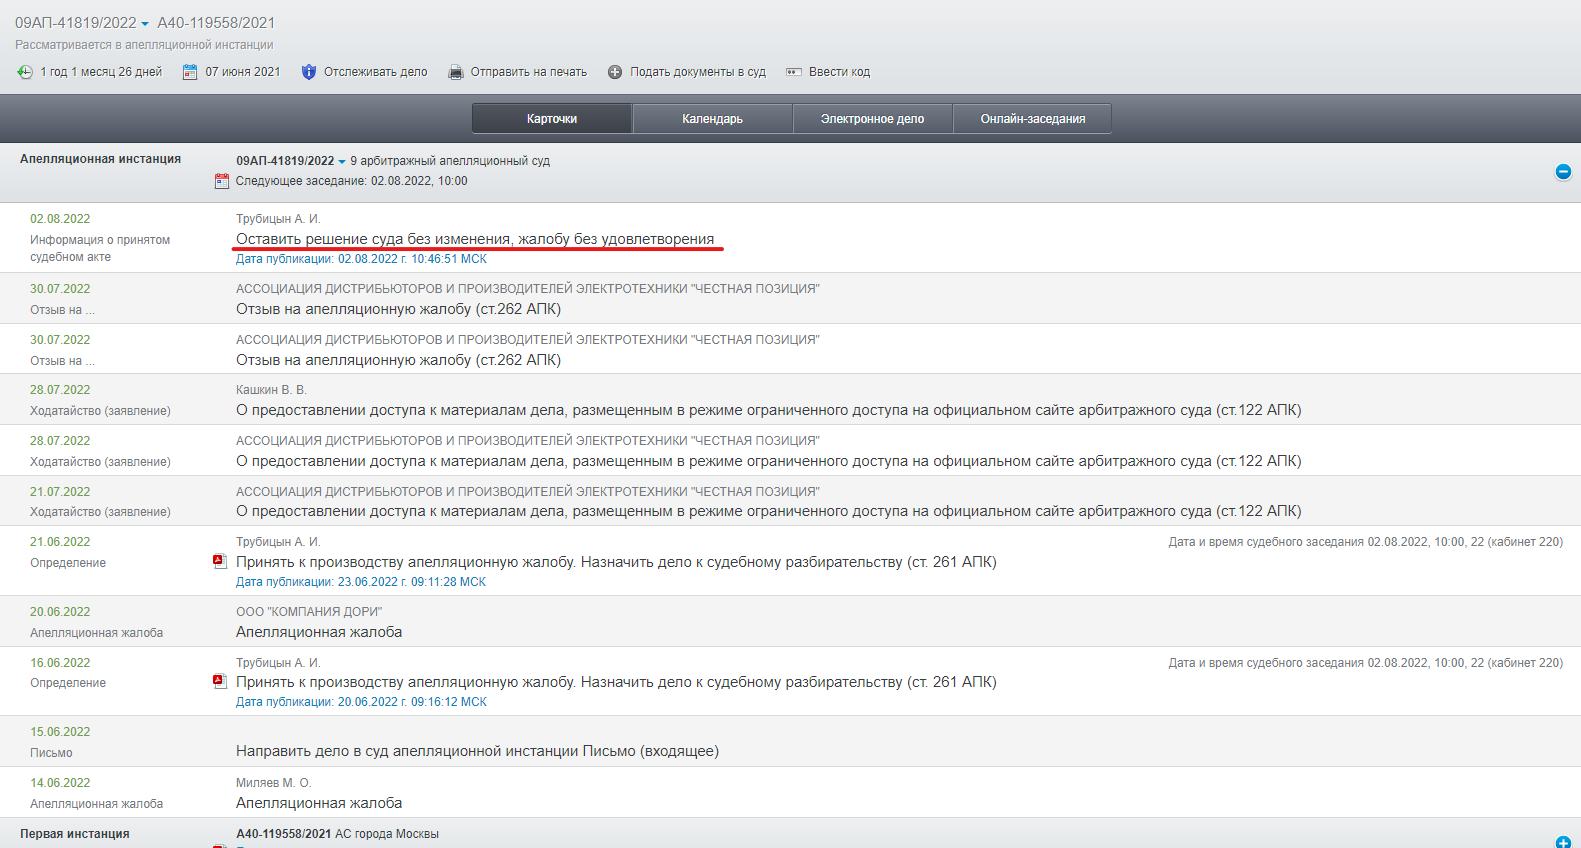Open PDF icon of 16.06.2022 Определение
The image size is (1581, 848).
[220, 681]
